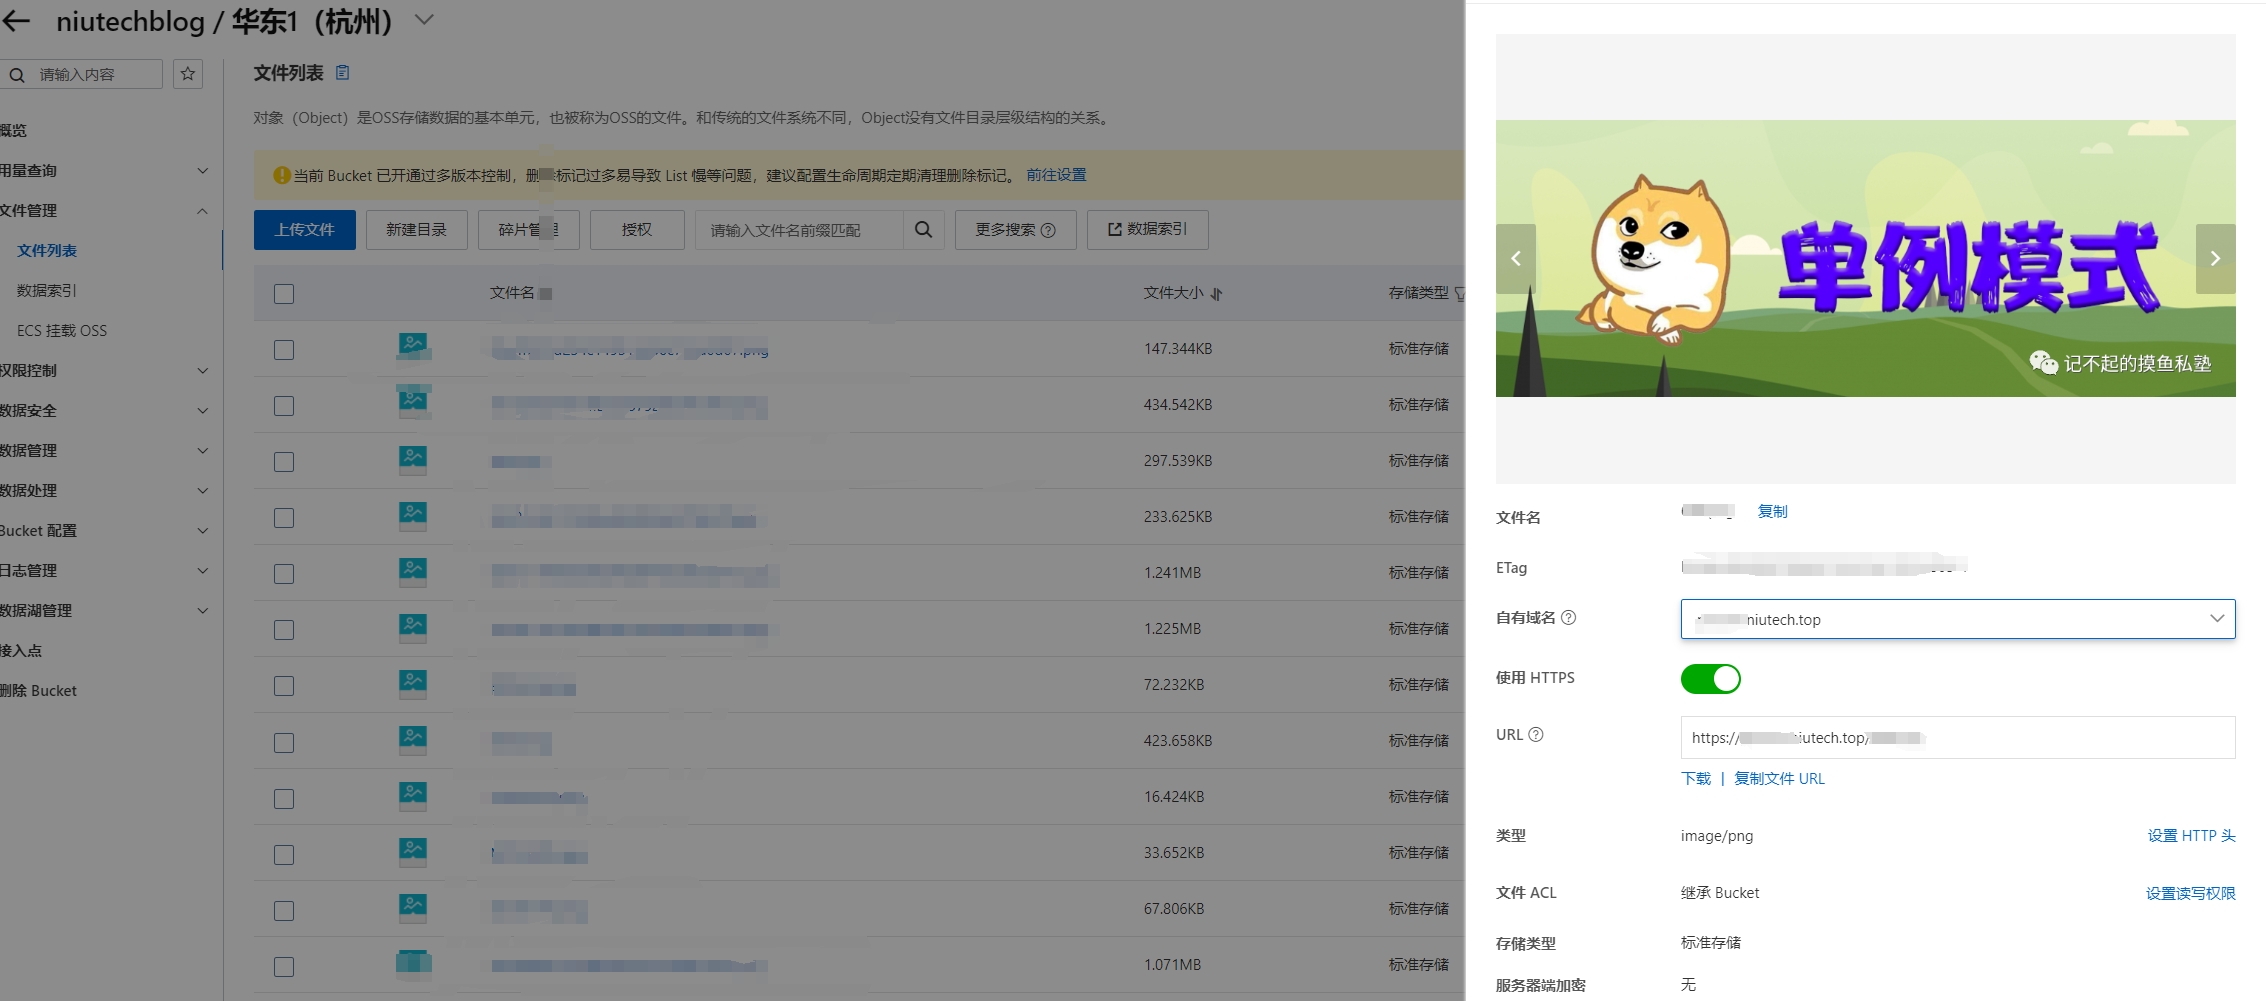
Task: Click image file icon in 233.625KB row
Action: pos(413,514)
